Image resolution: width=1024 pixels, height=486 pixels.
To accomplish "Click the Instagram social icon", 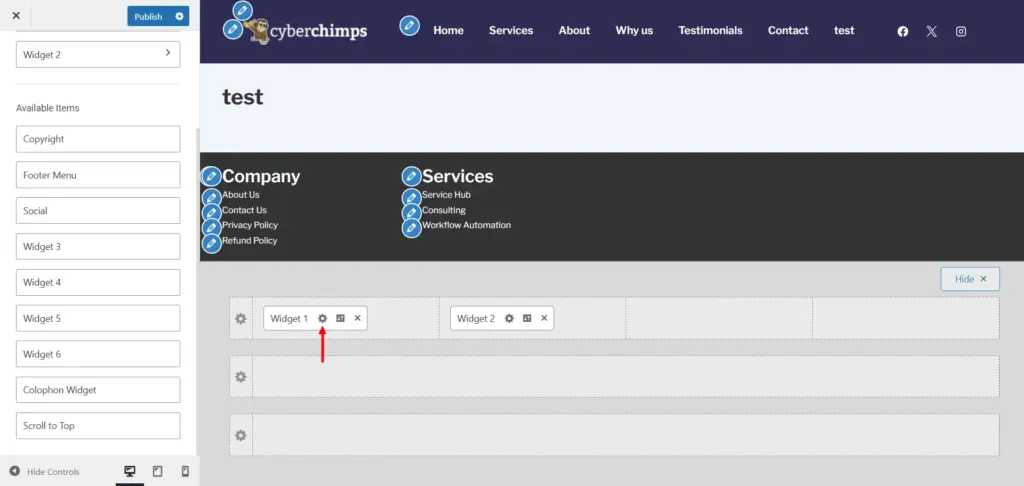I will click(961, 31).
